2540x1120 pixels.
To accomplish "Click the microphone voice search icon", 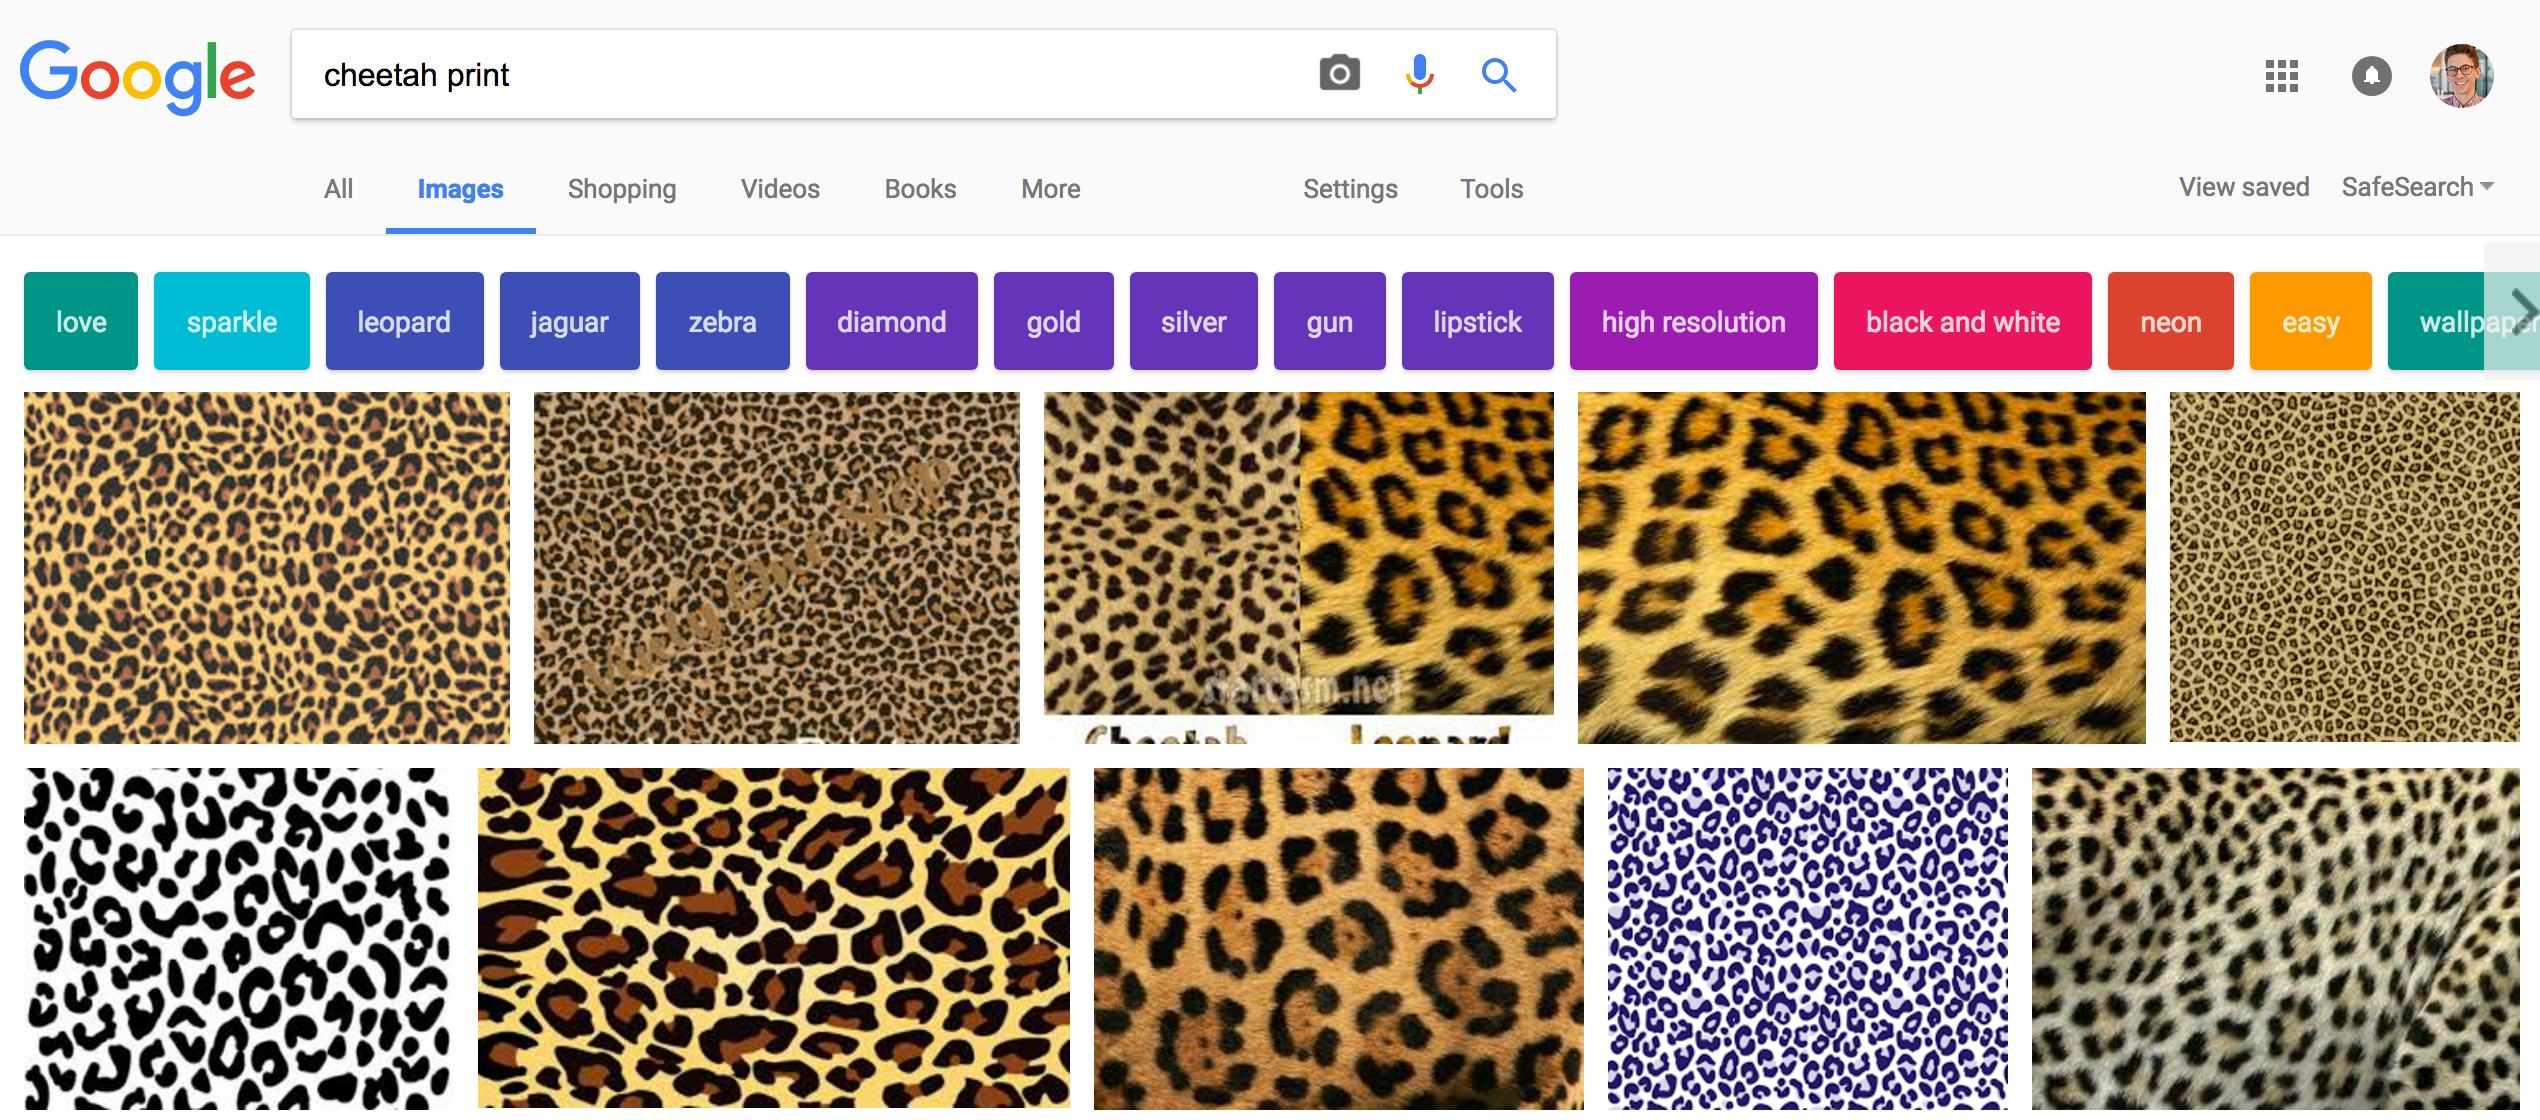I will [1419, 74].
